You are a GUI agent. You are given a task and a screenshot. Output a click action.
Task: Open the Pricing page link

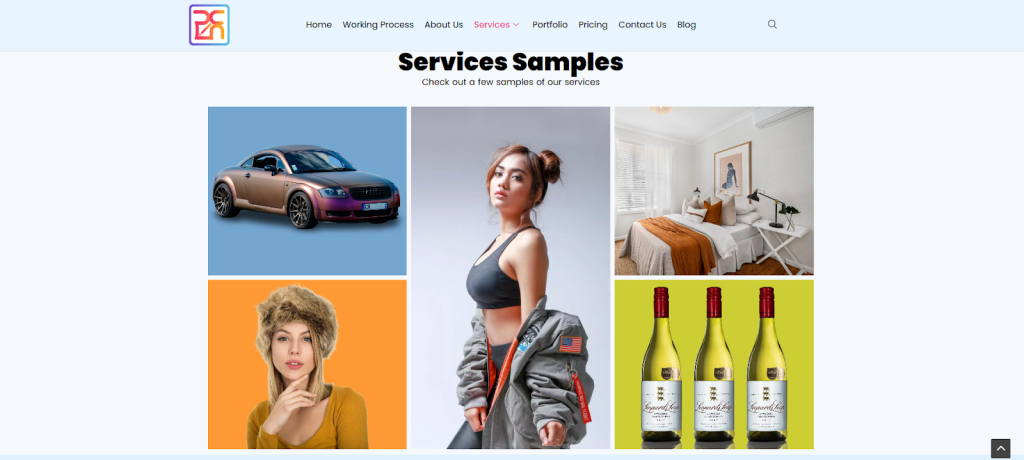pyautogui.click(x=593, y=25)
